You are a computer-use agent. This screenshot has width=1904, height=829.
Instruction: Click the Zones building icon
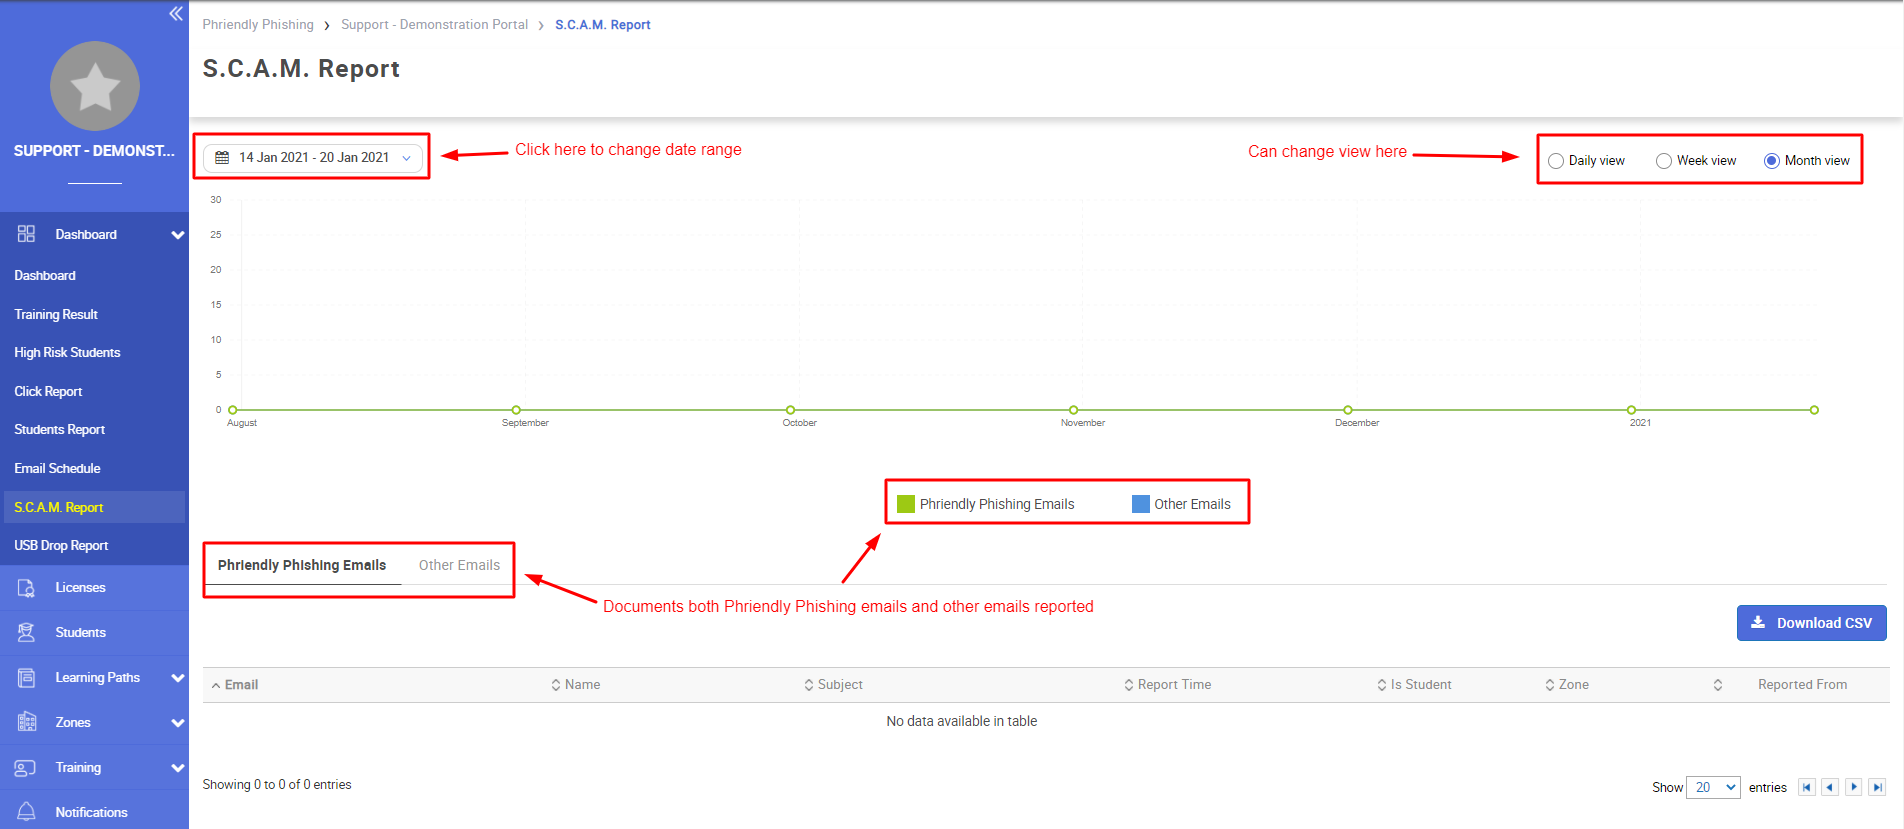(26, 723)
